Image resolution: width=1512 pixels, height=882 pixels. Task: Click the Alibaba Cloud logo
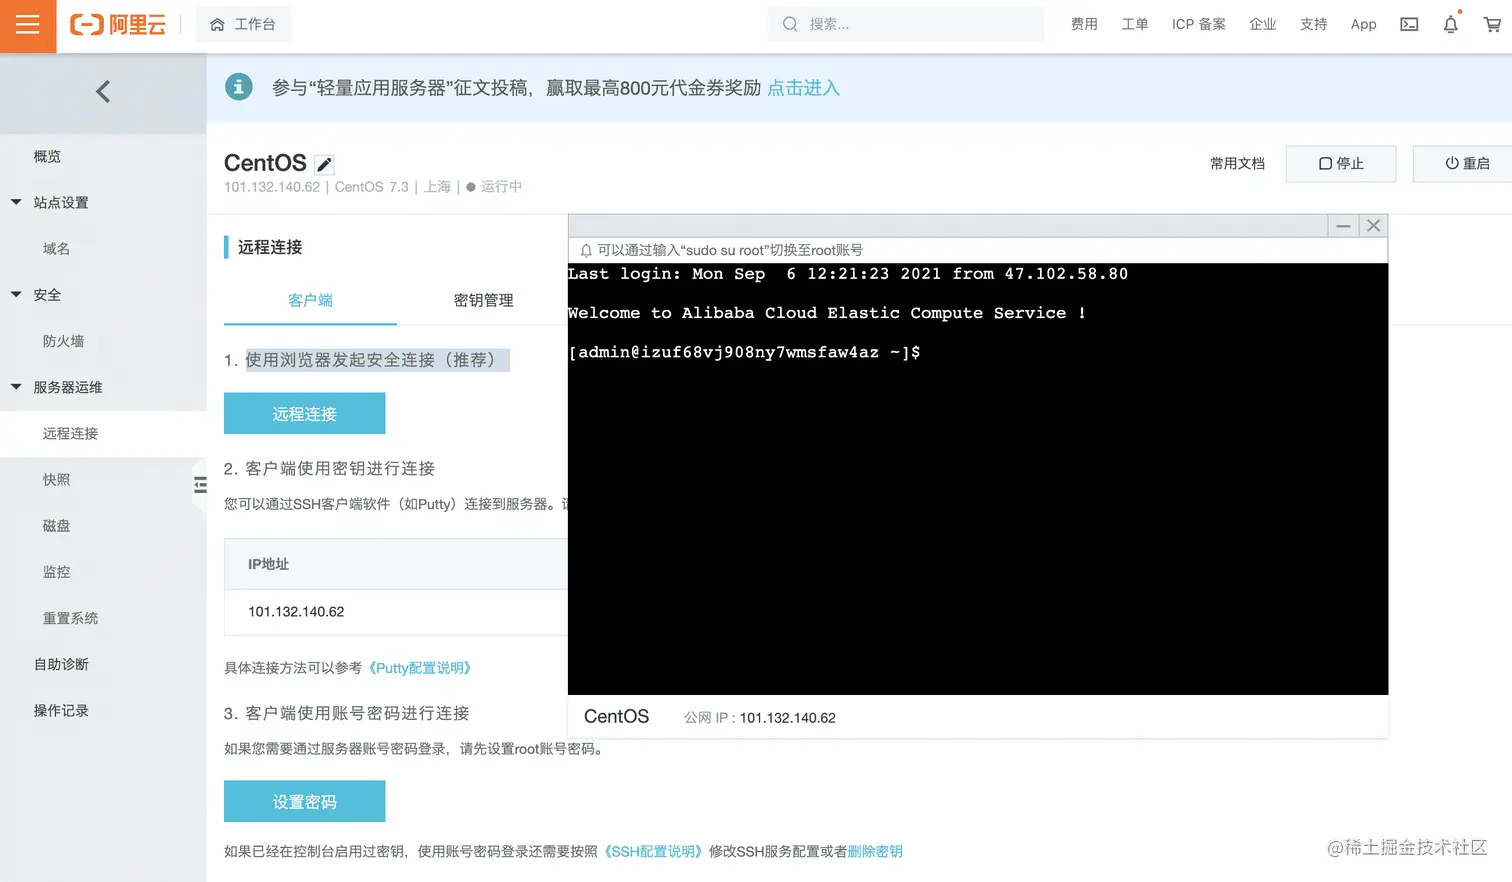pyautogui.click(x=118, y=25)
